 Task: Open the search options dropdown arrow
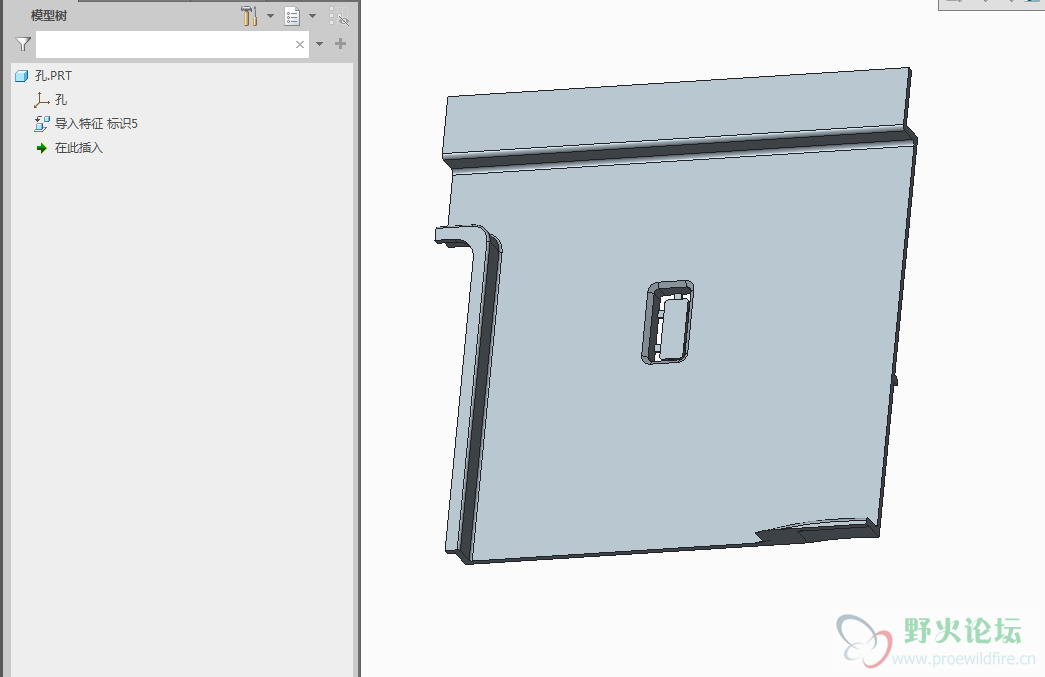[x=319, y=45]
